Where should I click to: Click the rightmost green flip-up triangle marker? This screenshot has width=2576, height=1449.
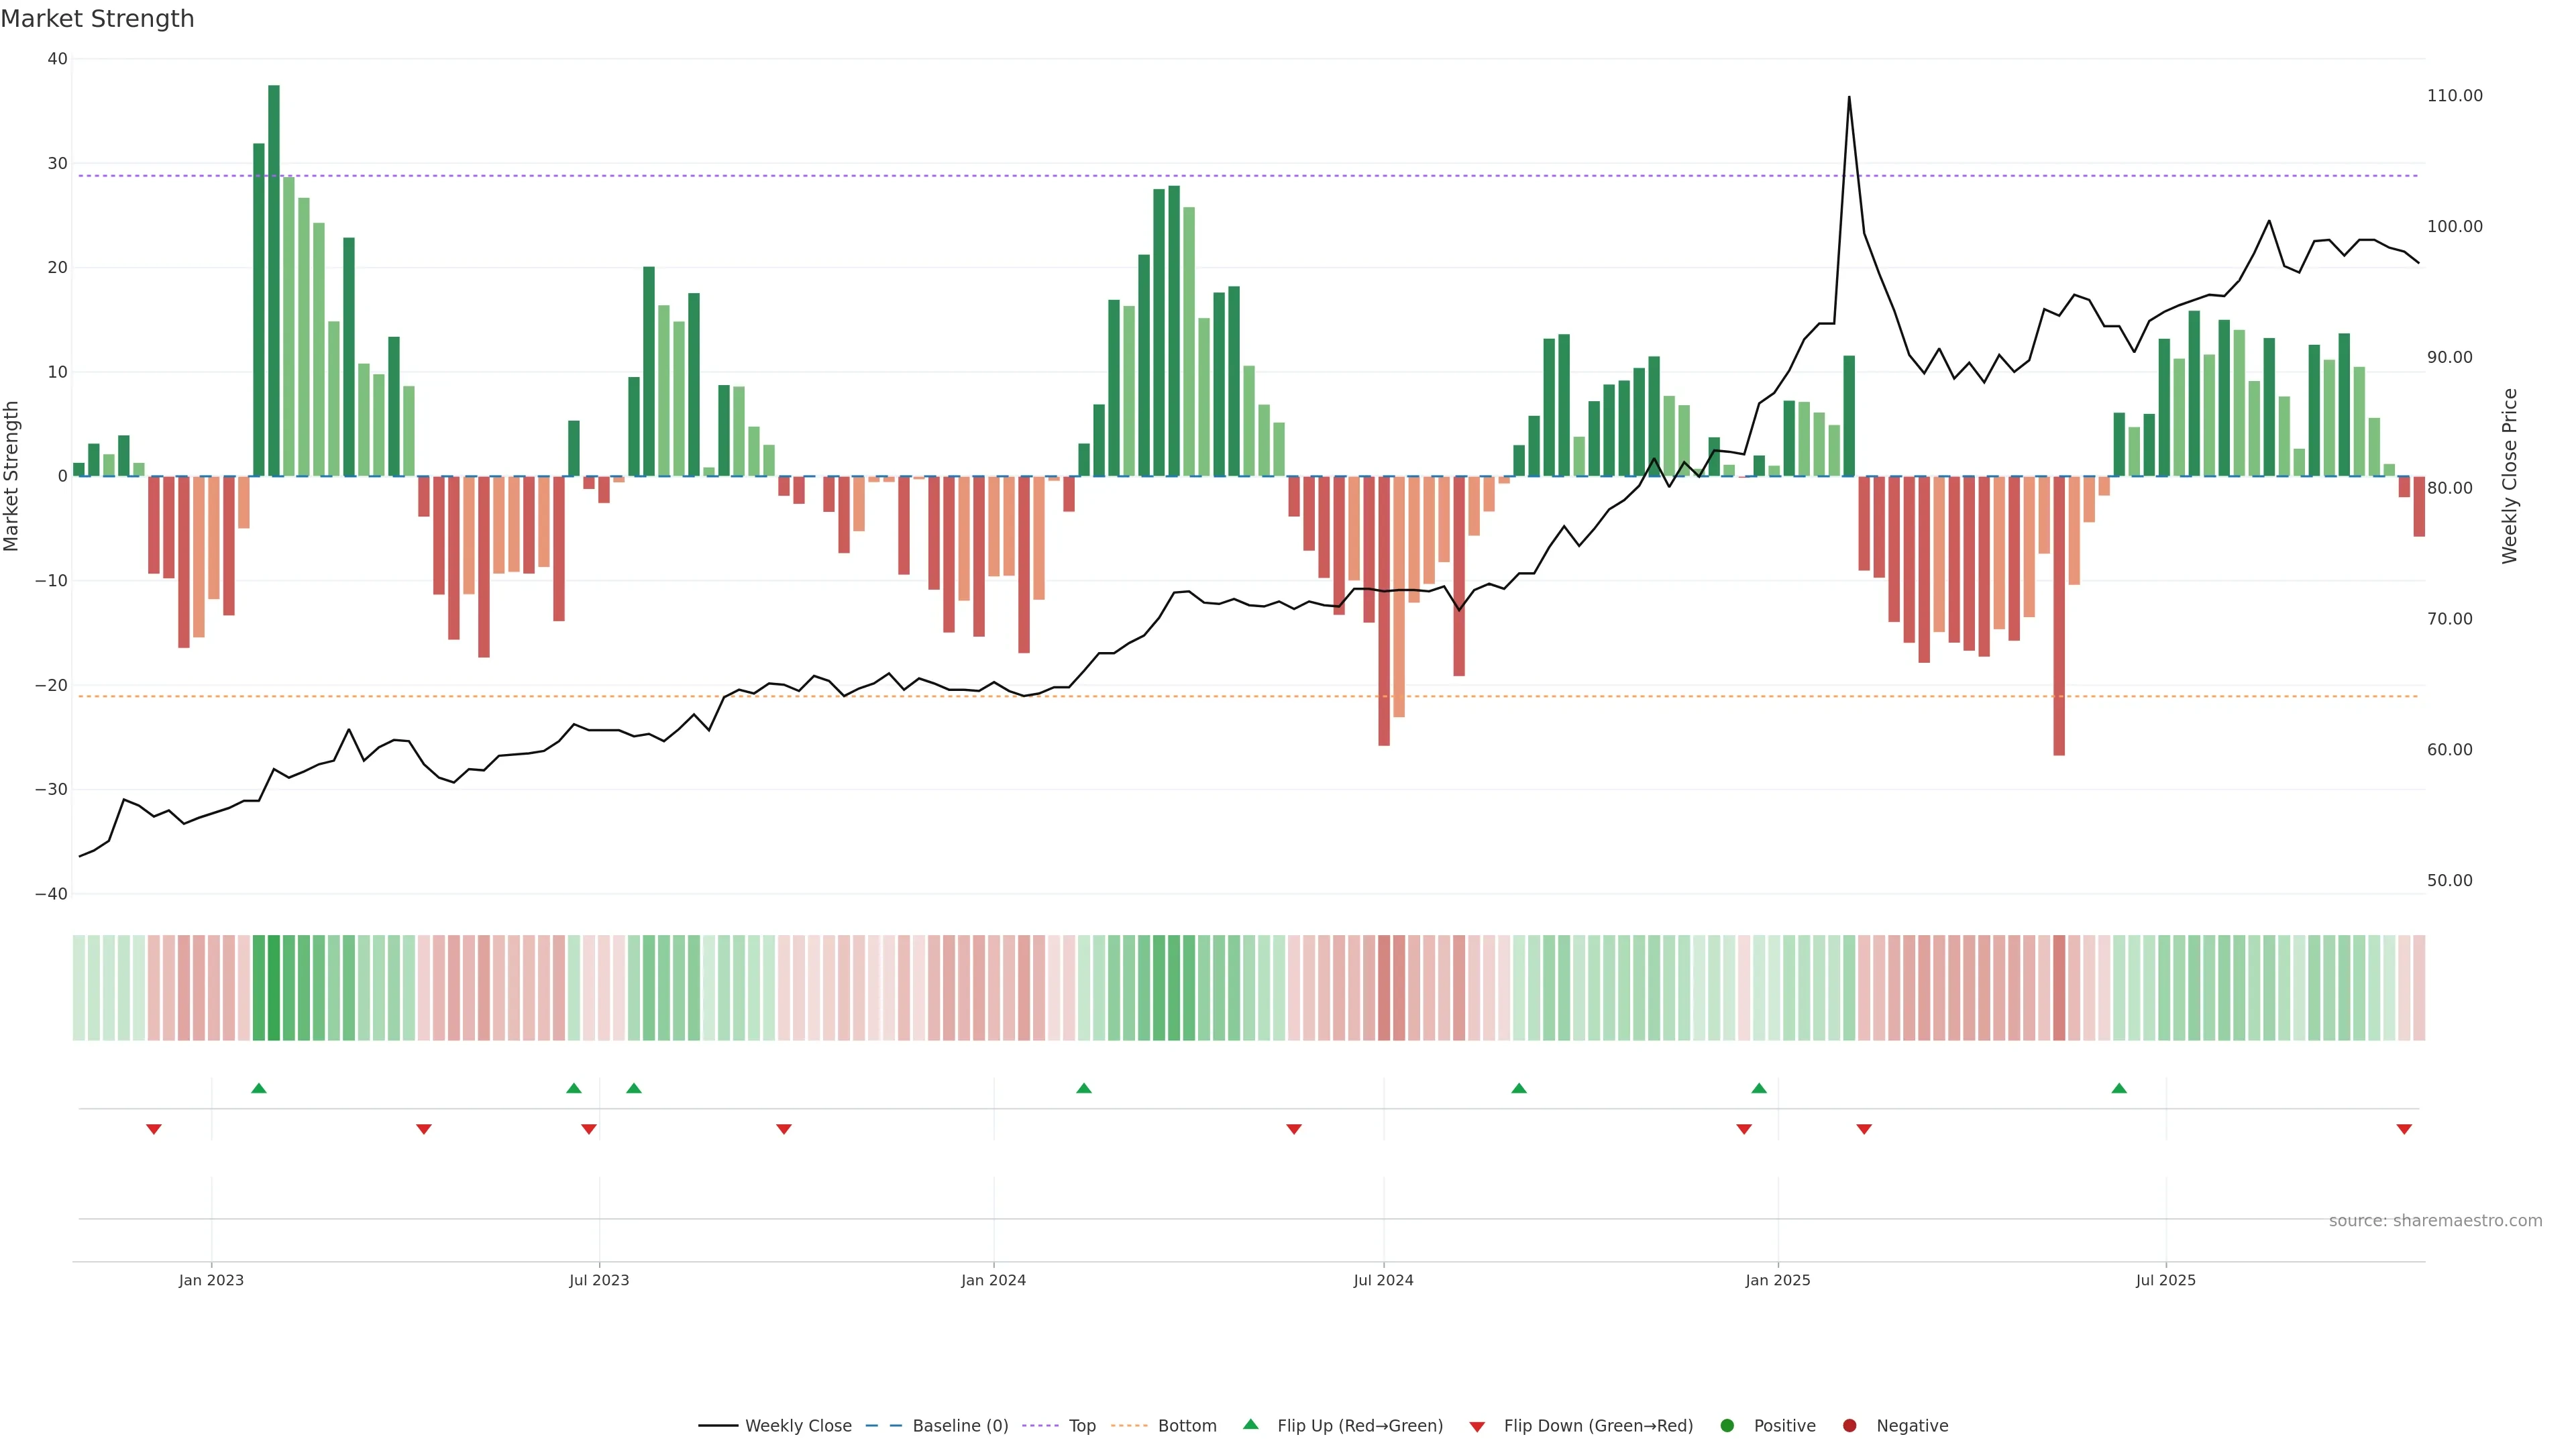pos(2119,1088)
